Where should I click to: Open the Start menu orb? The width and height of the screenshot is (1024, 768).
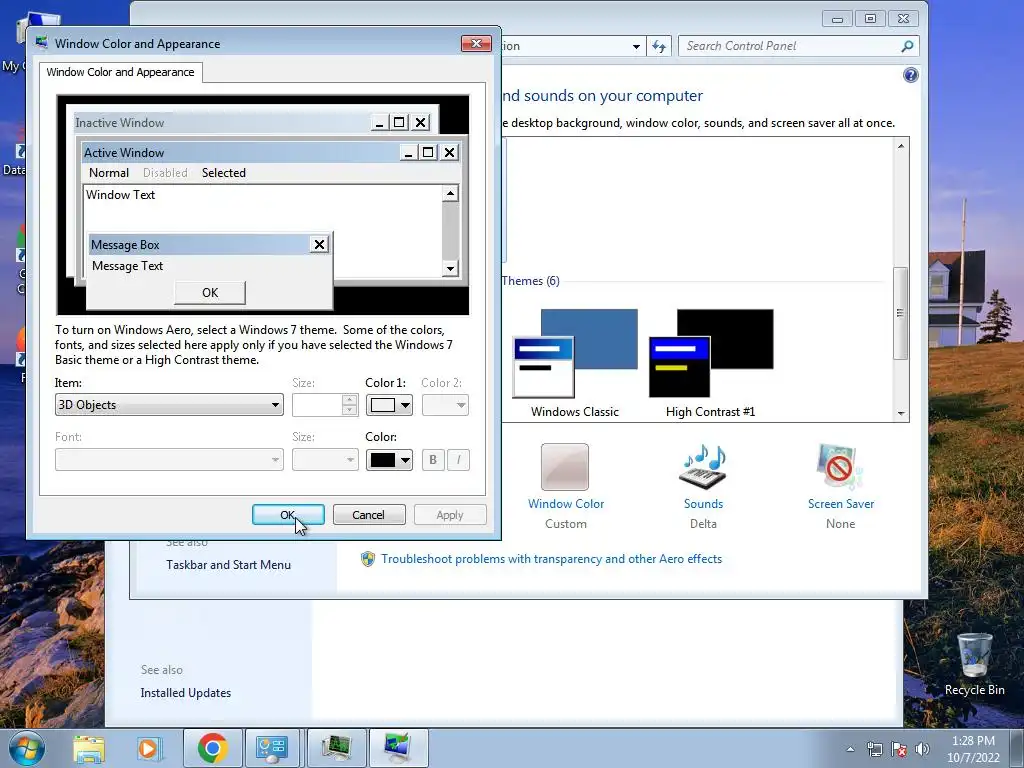27,748
